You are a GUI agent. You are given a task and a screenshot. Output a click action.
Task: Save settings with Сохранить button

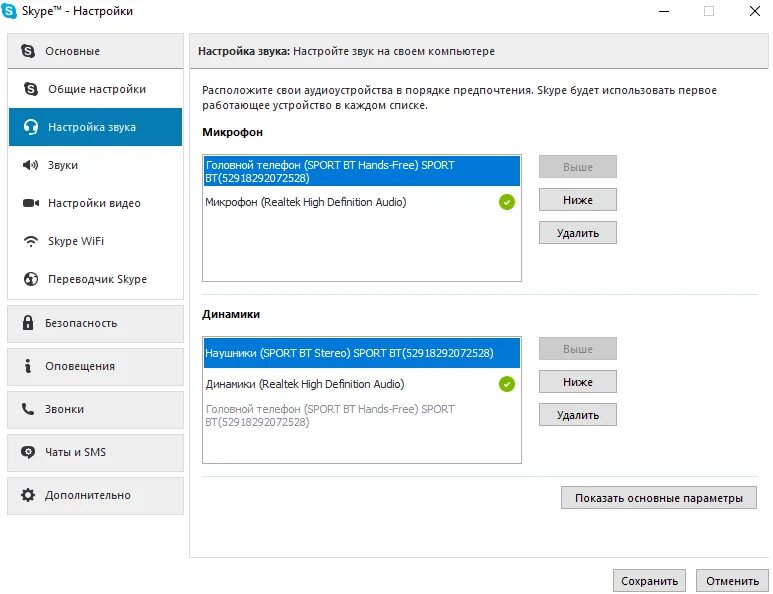point(649,581)
